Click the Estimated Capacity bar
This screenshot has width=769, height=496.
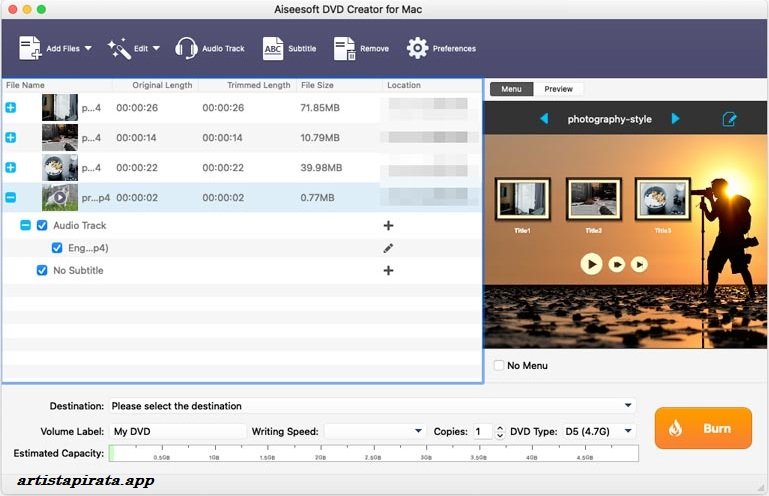374,453
